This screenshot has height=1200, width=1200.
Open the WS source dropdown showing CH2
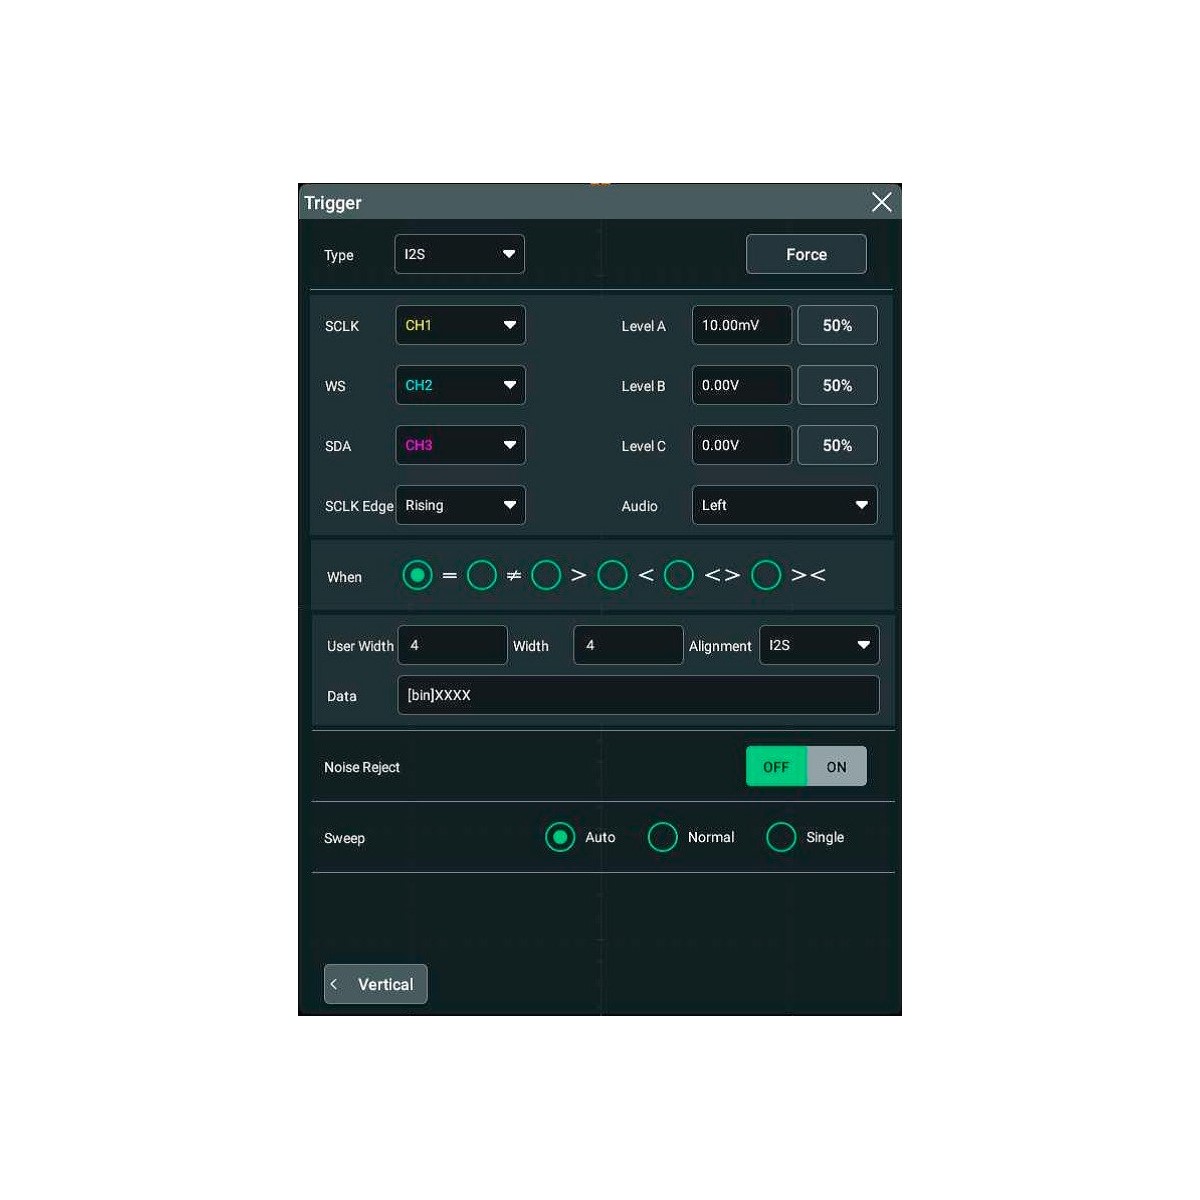[x=460, y=385]
